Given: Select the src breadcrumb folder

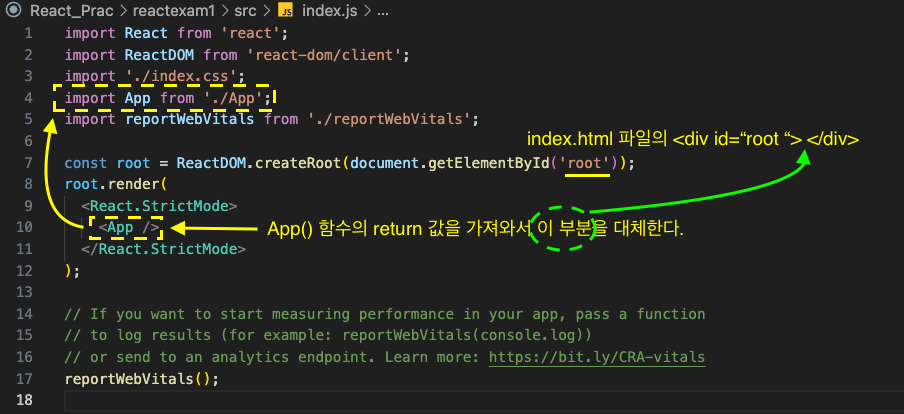Looking at the screenshot, I should click(x=245, y=11).
